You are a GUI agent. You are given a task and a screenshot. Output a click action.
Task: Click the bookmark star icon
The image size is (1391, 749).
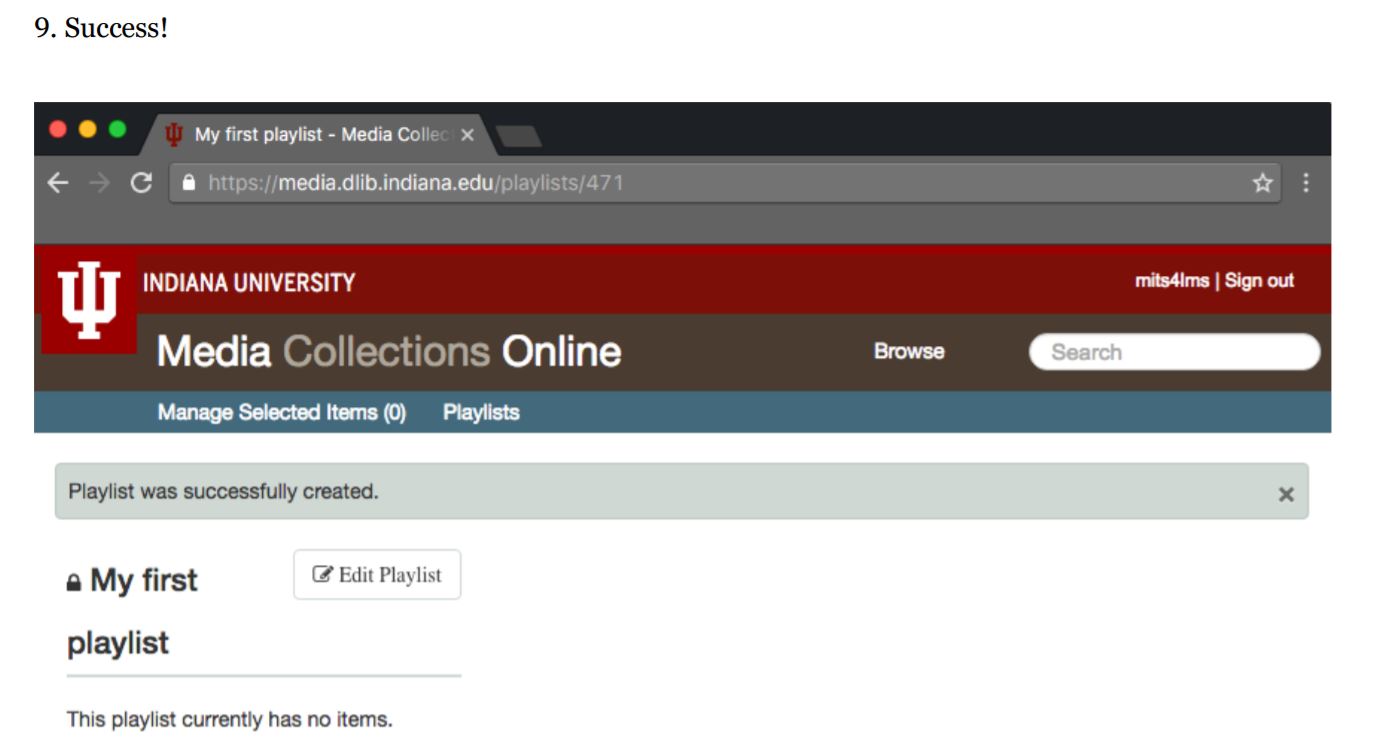1262,184
